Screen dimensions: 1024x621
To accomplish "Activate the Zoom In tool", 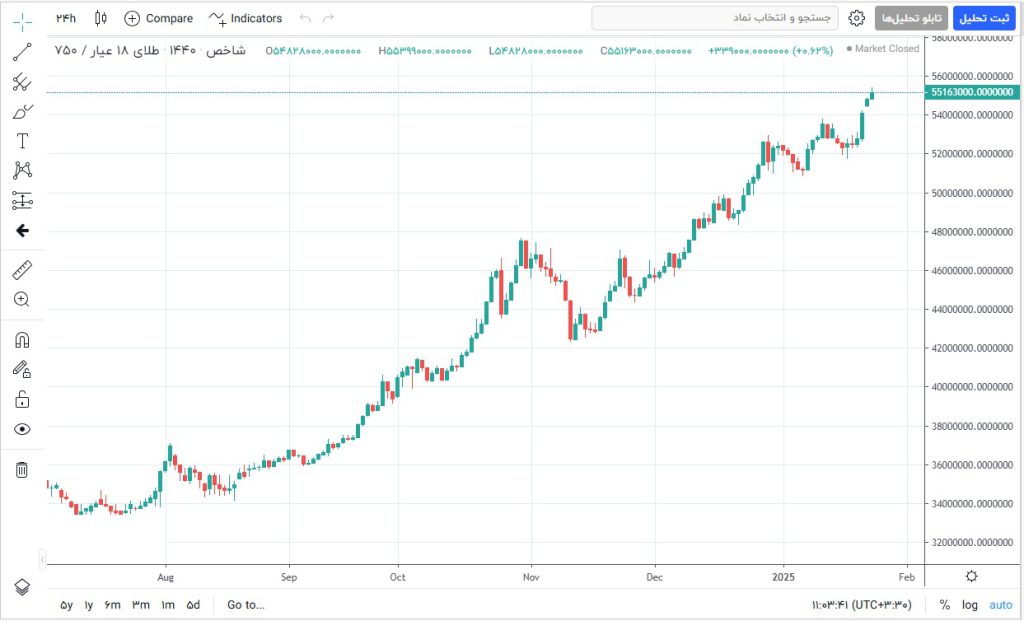I will (x=22, y=299).
